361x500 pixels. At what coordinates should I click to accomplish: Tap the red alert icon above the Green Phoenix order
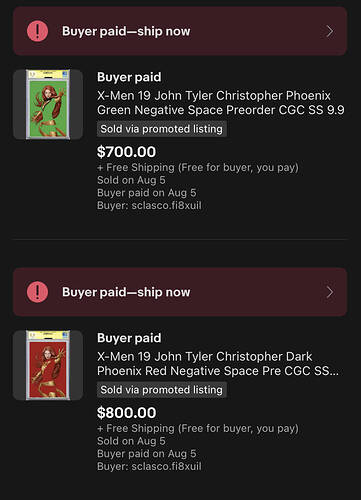pos(37,31)
